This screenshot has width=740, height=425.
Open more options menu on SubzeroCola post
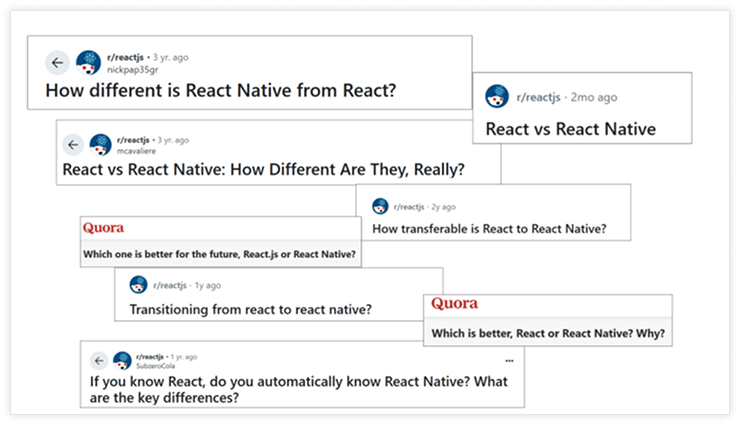coord(509,361)
